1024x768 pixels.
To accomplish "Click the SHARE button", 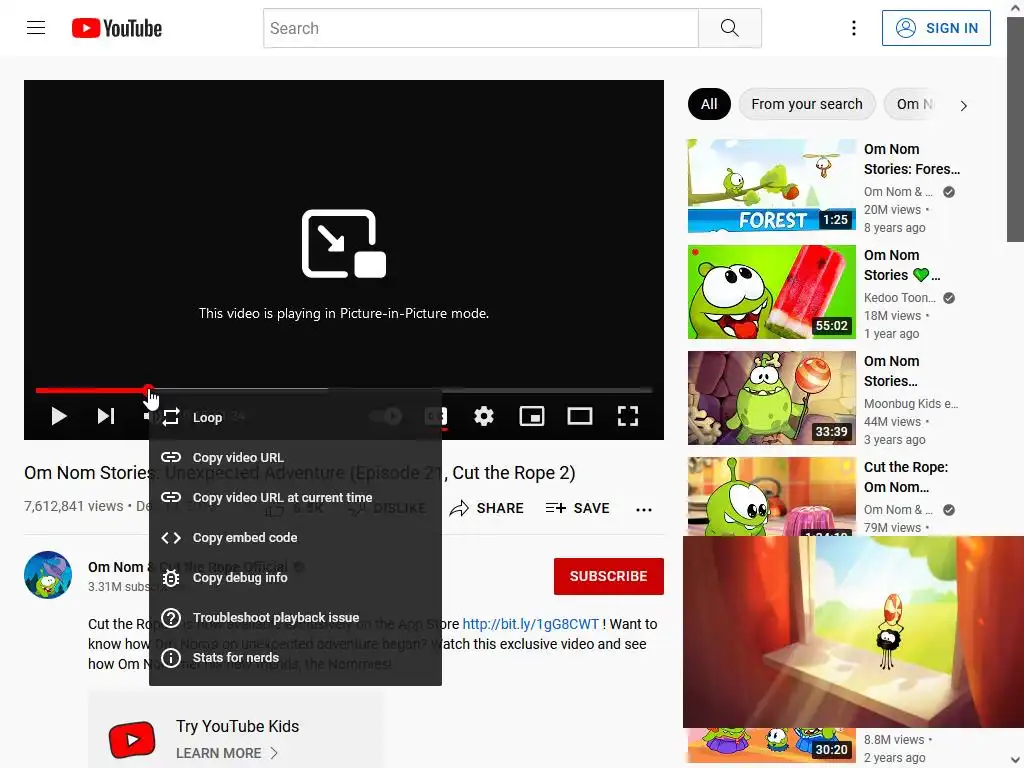I will 487,508.
